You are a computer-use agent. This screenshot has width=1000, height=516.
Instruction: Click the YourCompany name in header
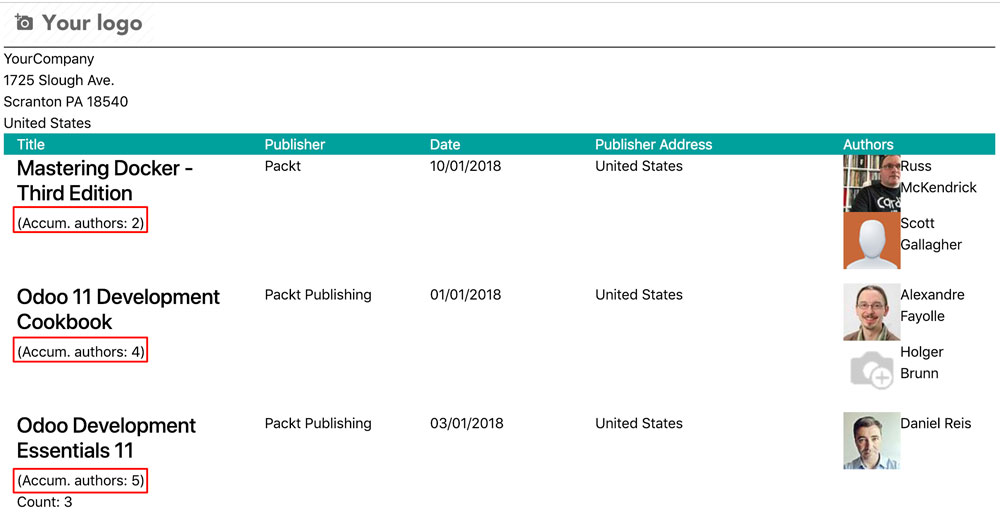(49, 59)
